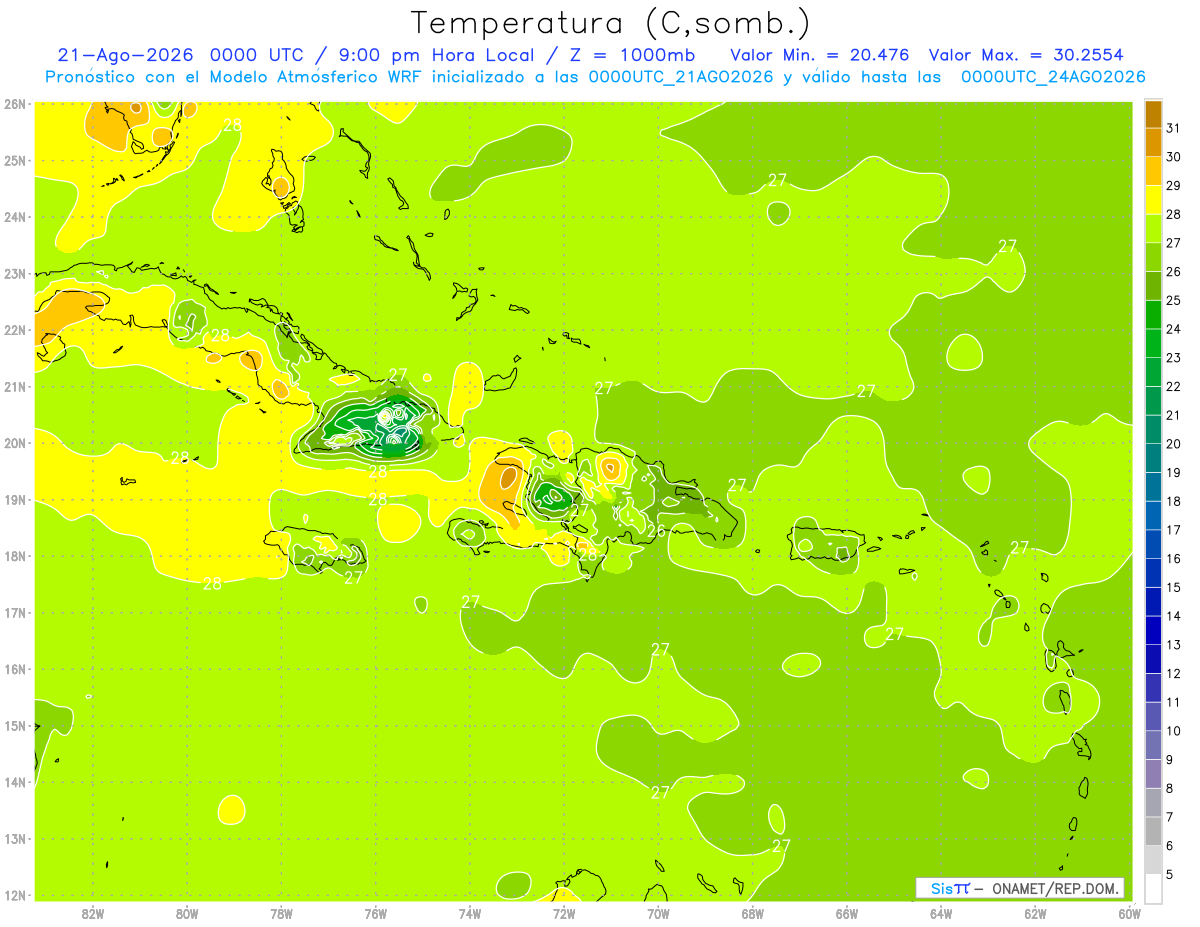Click the "20" label on the color scale
This screenshot has width=1200, height=927.
tap(1175, 444)
